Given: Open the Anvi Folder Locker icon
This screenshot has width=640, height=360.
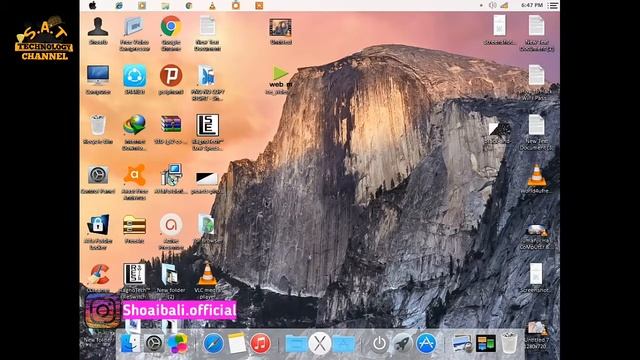Looking at the screenshot, I should point(98,224).
